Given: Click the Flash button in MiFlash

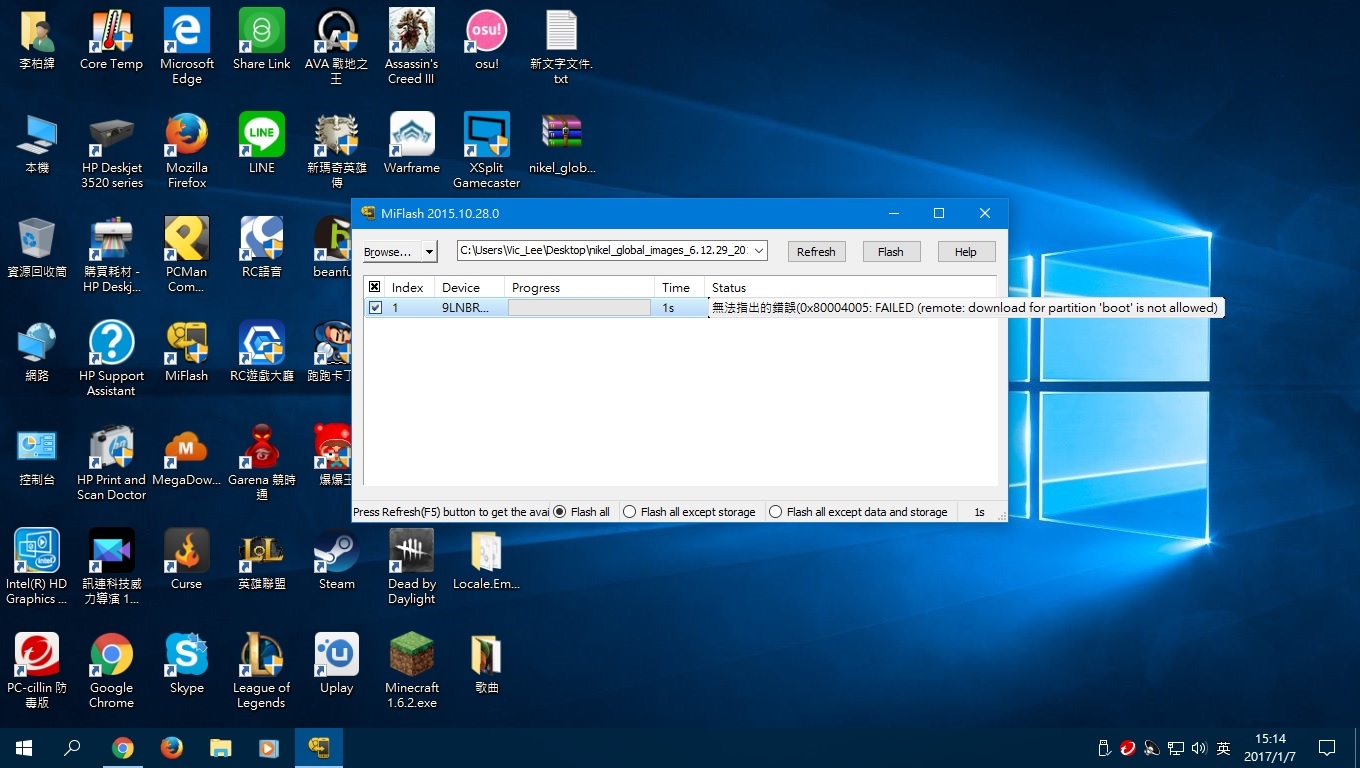Looking at the screenshot, I should (x=891, y=252).
